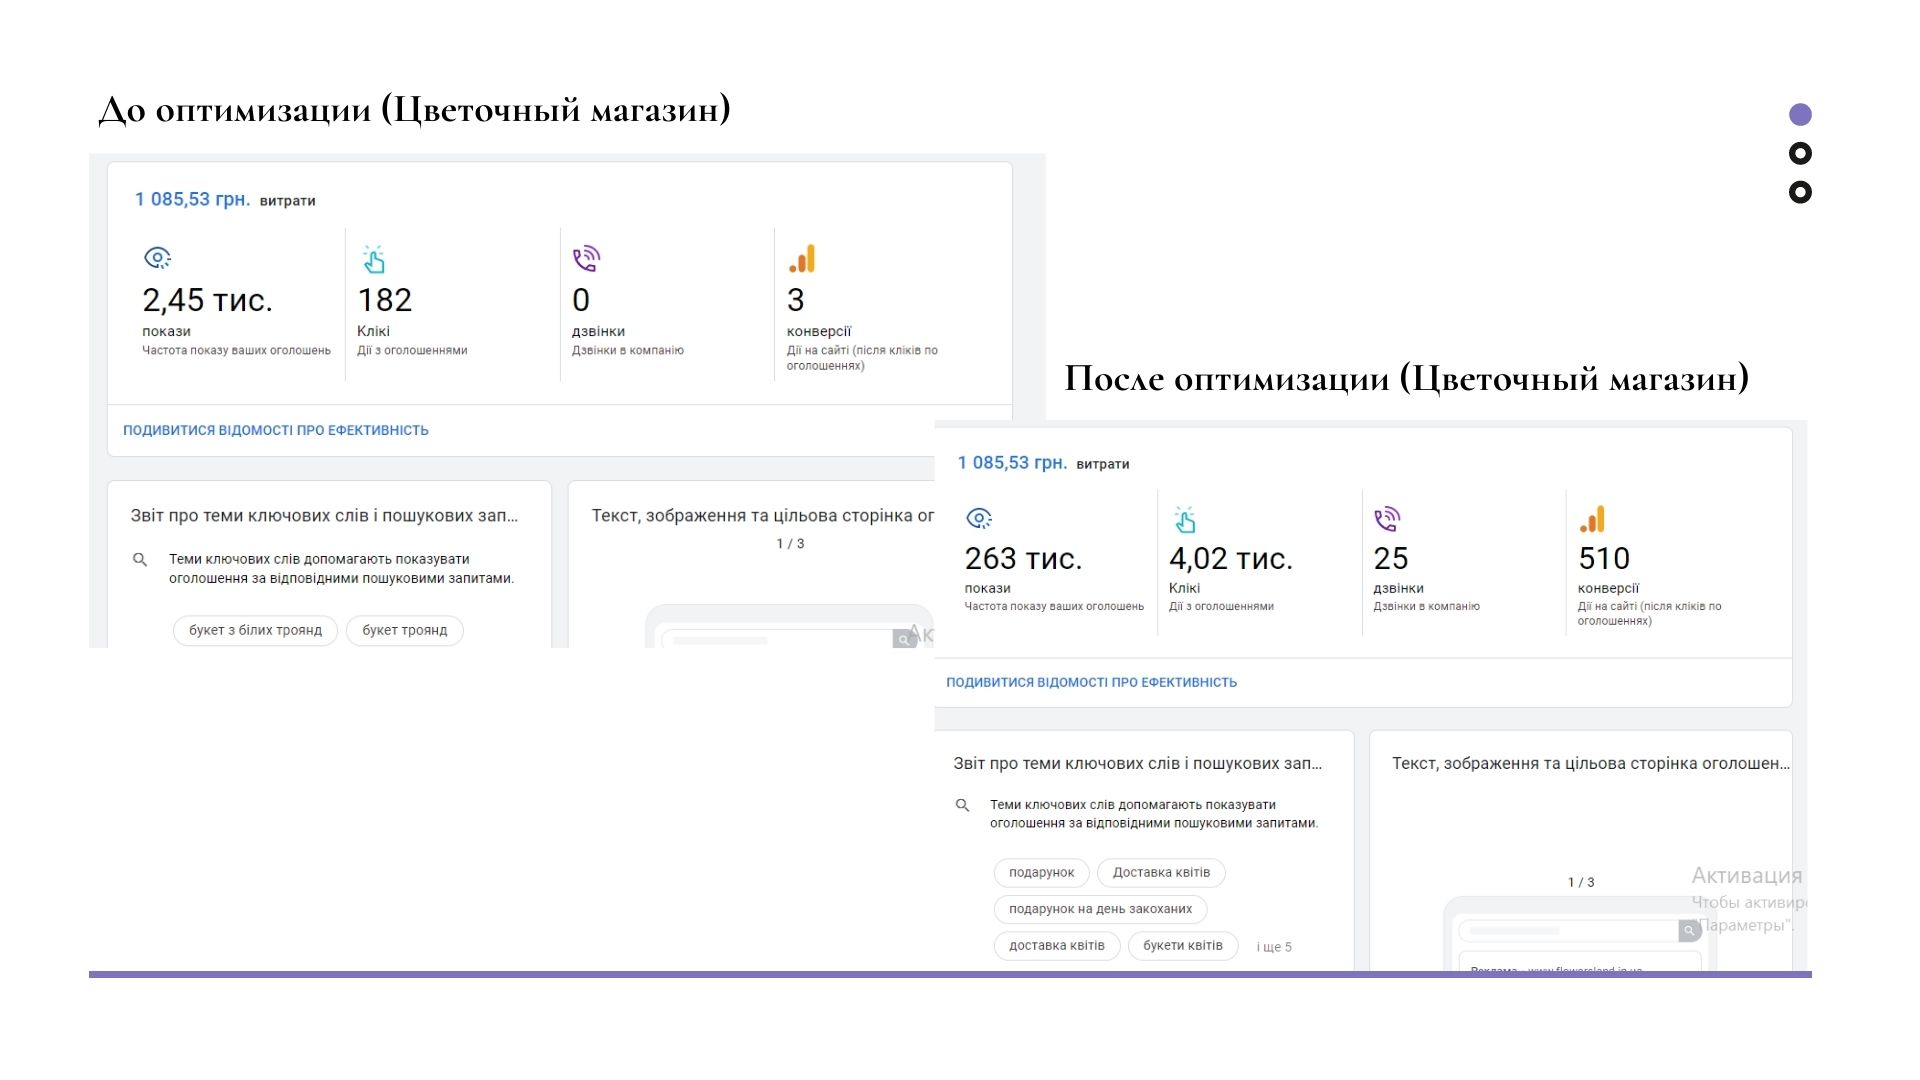Click the 'Доставка квітів' keyword chip
1920x1080 pixels.
pyautogui.click(x=1161, y=872)
